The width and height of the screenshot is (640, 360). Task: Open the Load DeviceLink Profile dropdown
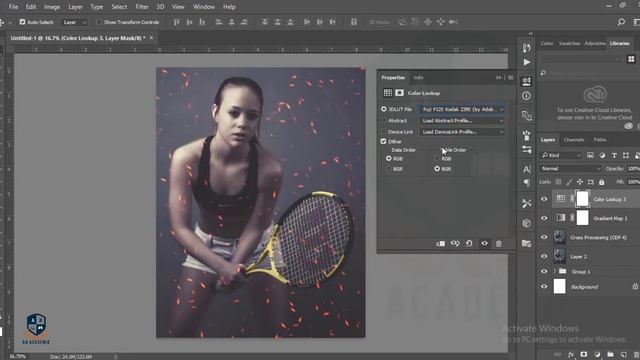[462, 132]
